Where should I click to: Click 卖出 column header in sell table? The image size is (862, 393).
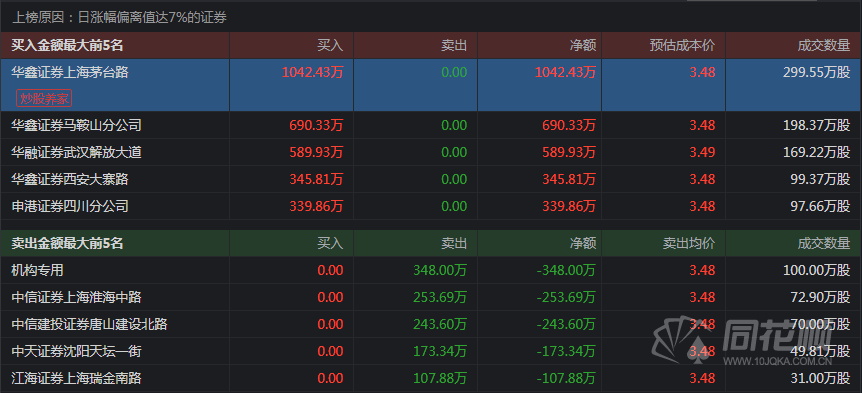[454, 243]
